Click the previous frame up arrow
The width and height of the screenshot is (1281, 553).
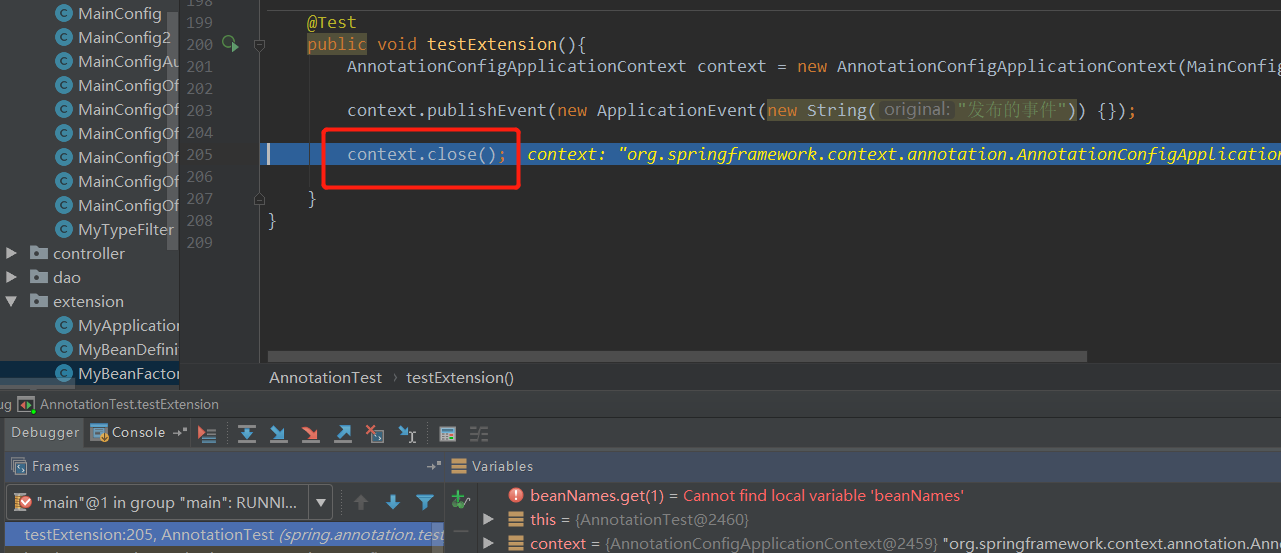pyautogui.click(x=361, y=502)
